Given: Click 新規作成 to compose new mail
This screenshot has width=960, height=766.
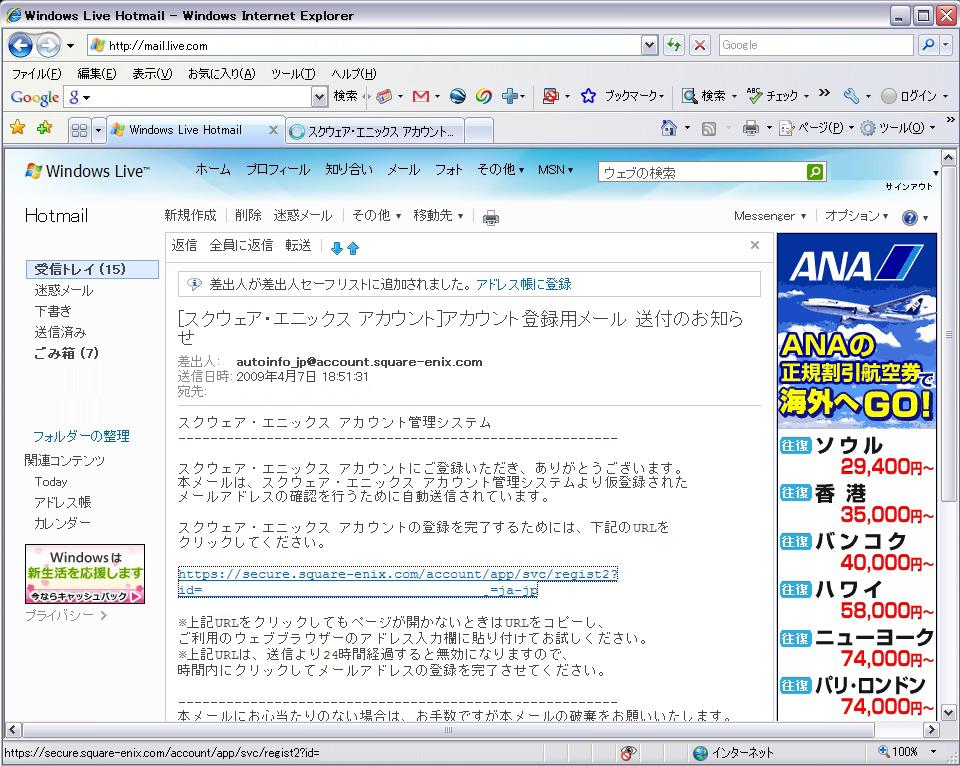Looking at the screenshot, I should pos(190,216).
